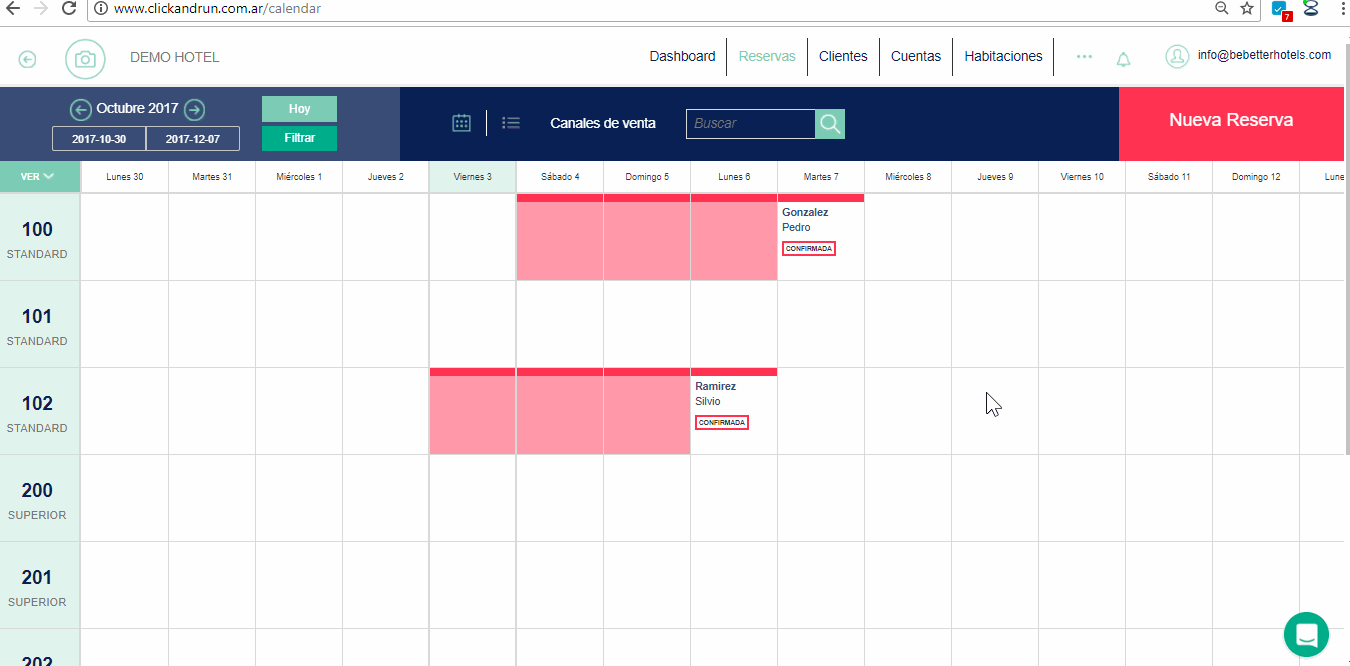This screenshot has width=1350, height=666.
Task: Click the Jueves 9 column header
Action: [995, 177]
